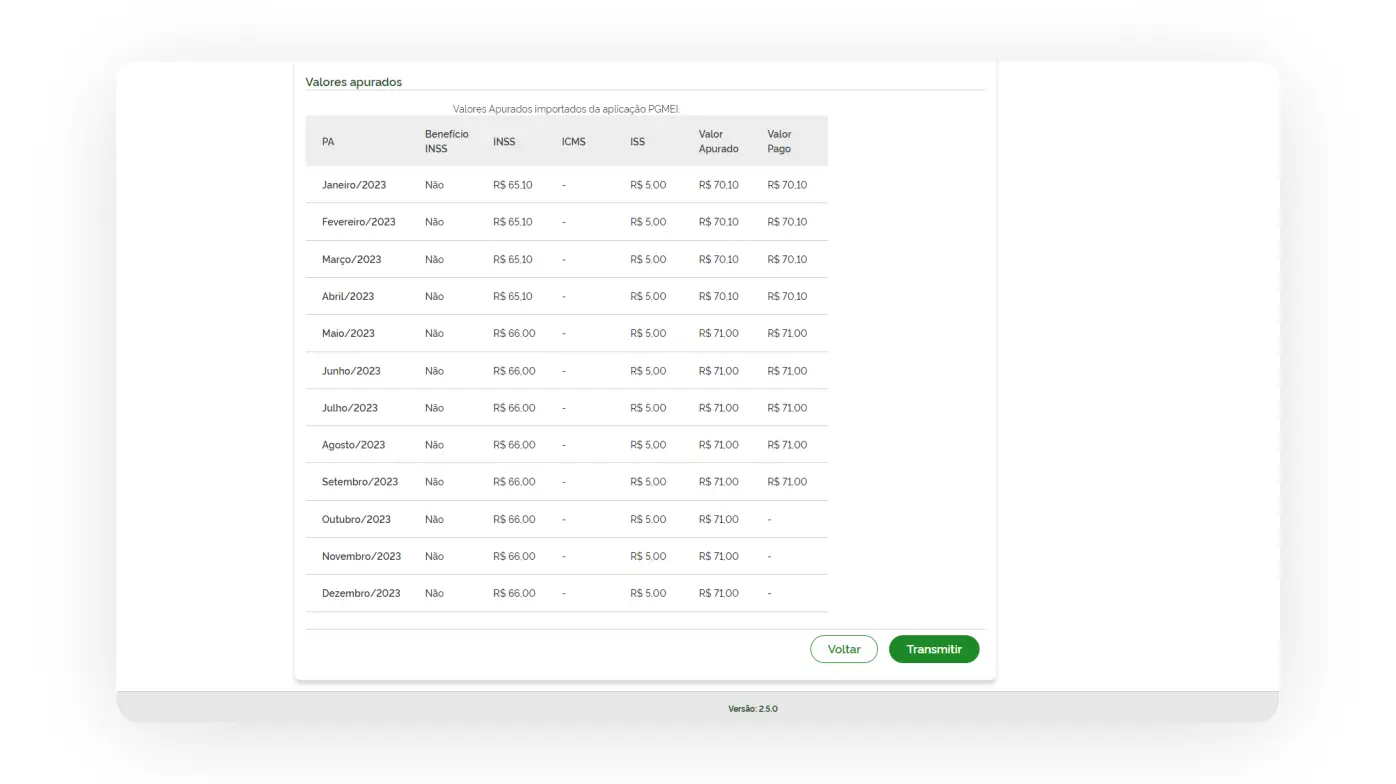
Task: Click the Valores apurados section heading
Action: pos(353,82)
